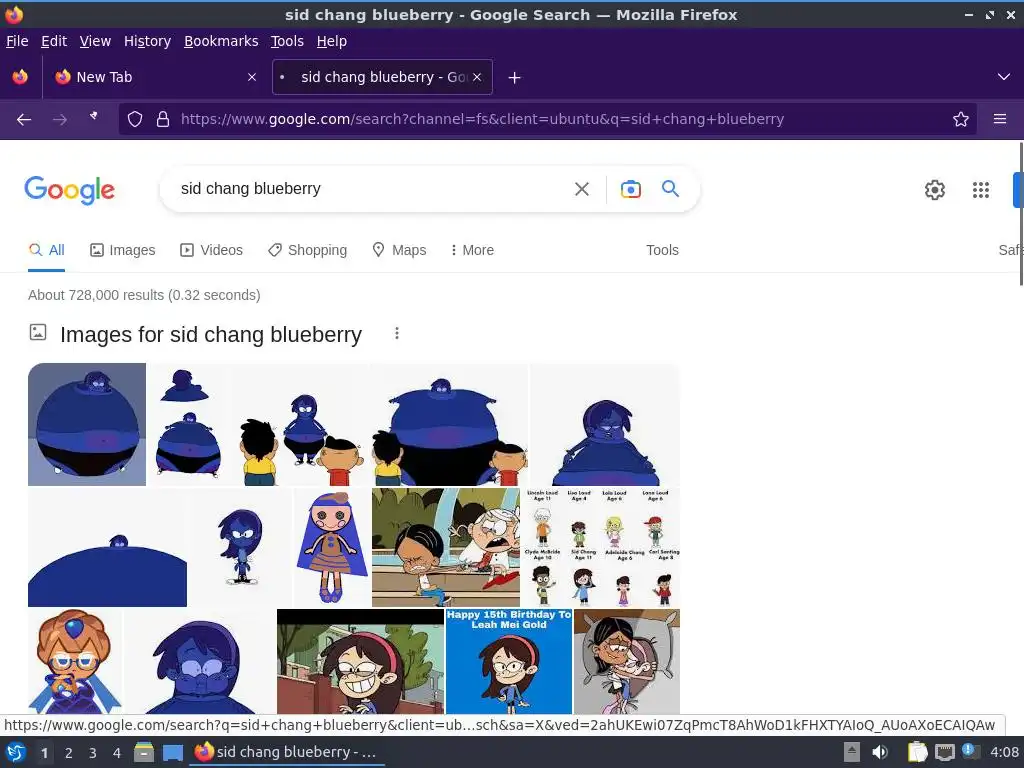Expand the list all tabs chevron
This screenshot has height=768, width=1024.
[x=1004, y=77]
